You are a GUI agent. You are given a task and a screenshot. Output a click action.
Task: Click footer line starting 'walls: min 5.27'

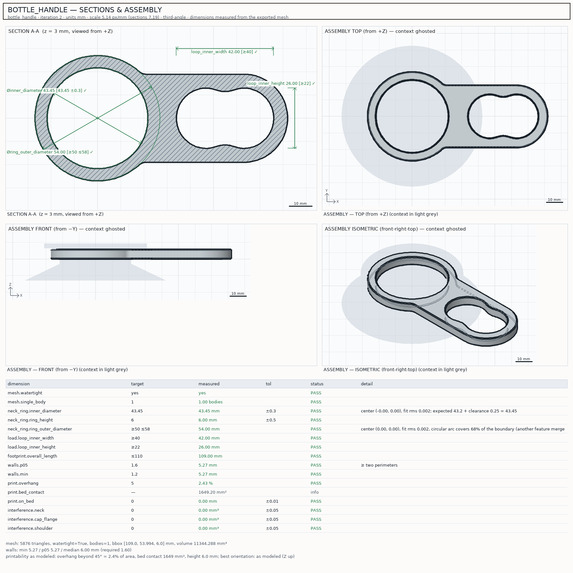click(69, 550)
